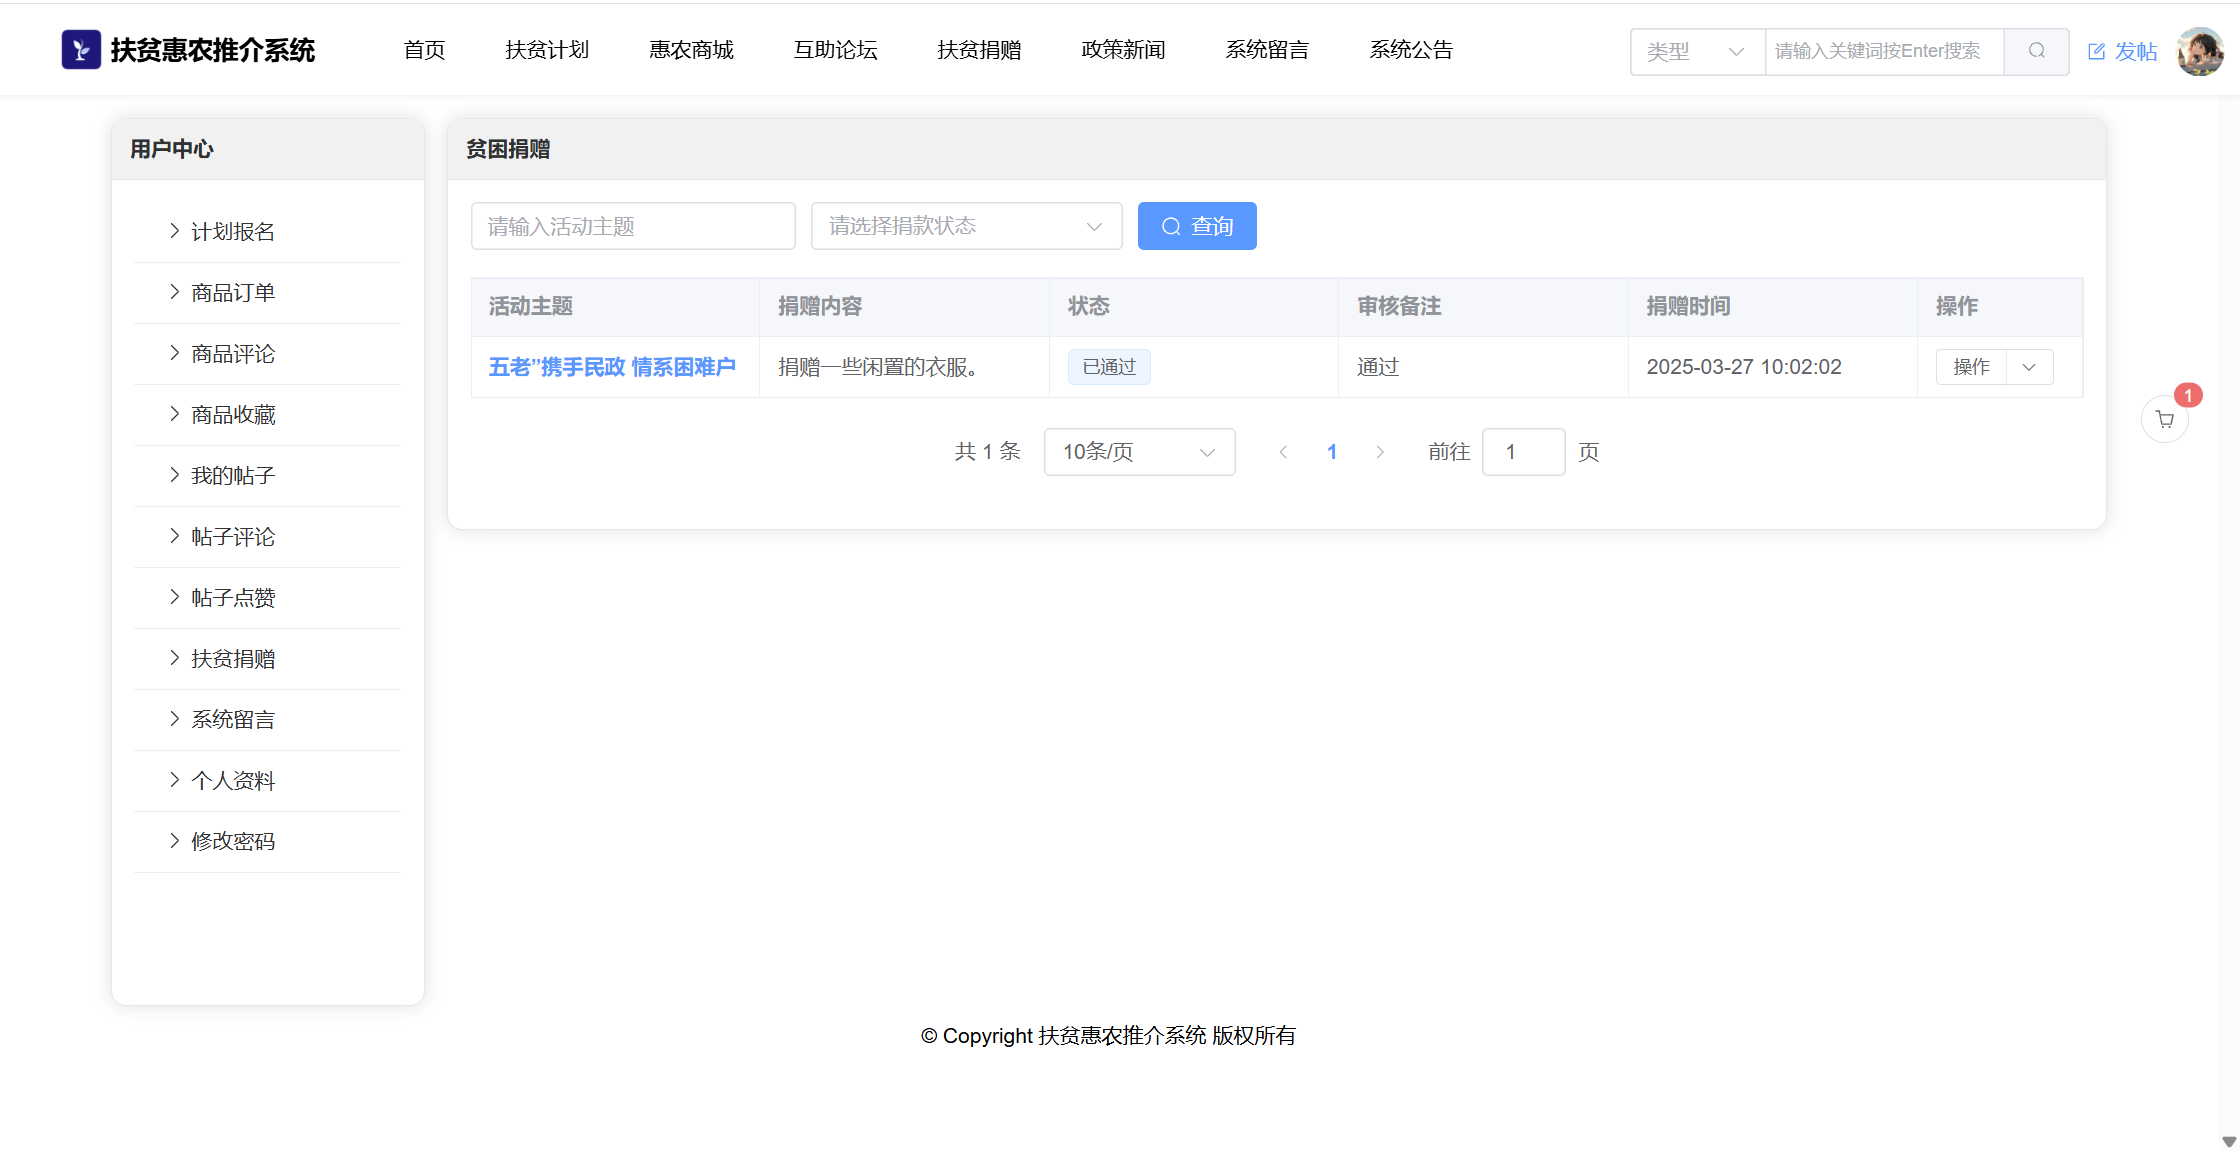Open the shopping cart floating icon
2240x1151 pixels.
point(2164,420)
